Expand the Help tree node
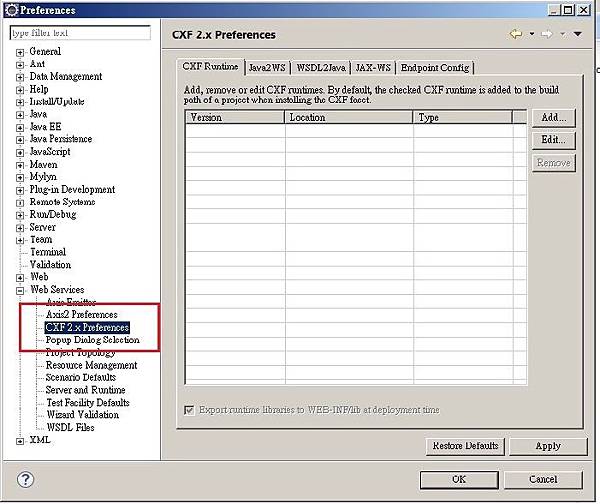 point(20,90)
